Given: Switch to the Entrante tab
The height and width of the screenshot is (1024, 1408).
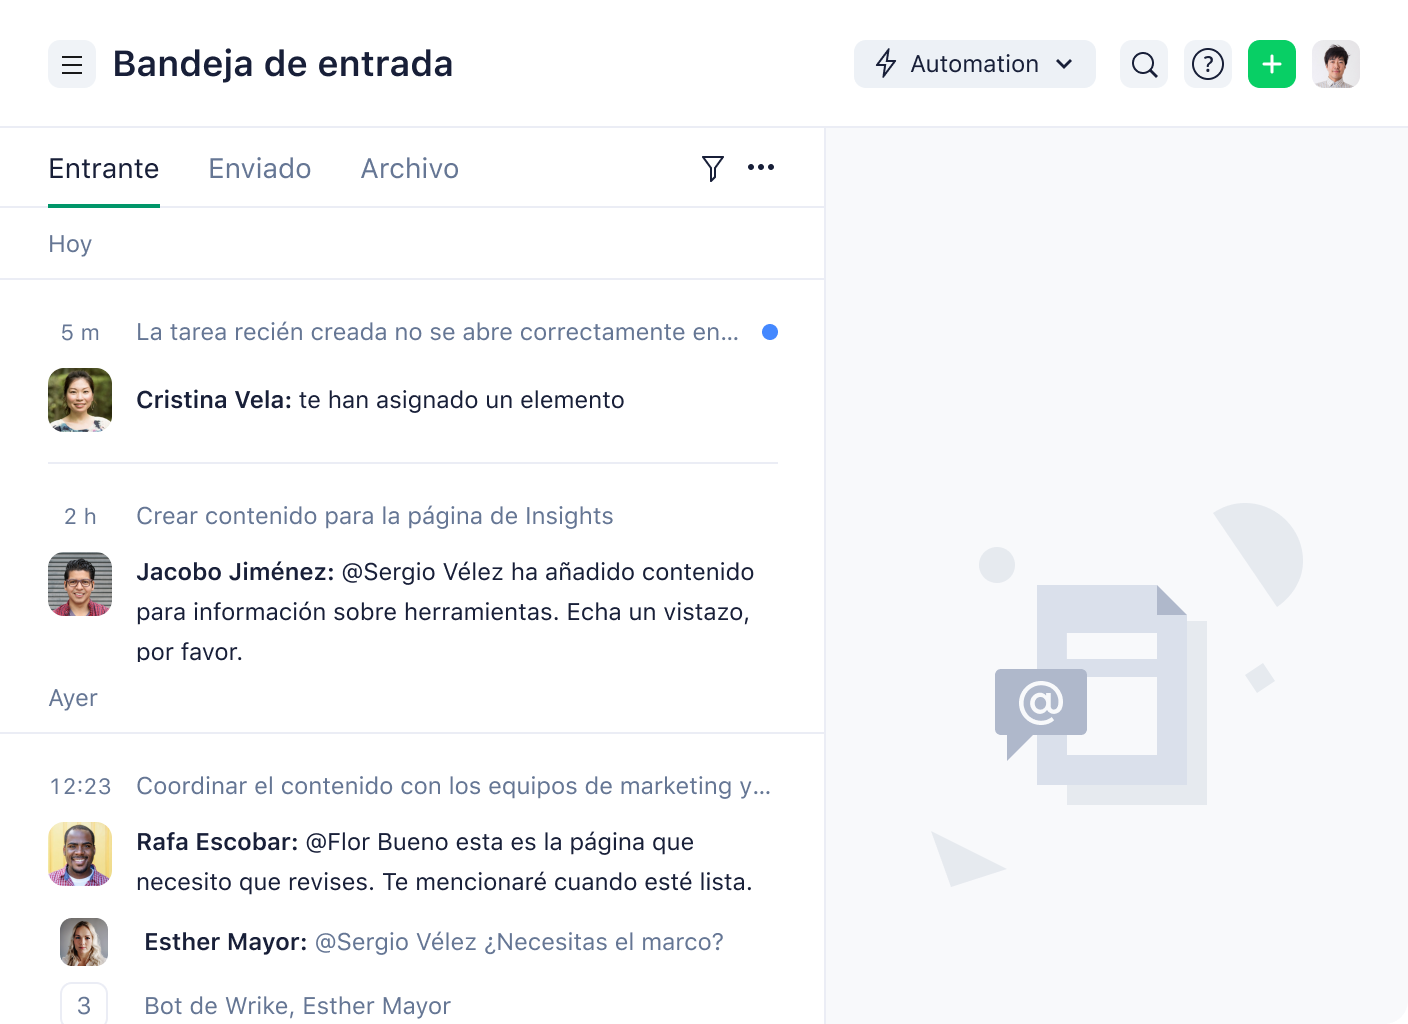Looking at the screenshot, I should [104, 168].
